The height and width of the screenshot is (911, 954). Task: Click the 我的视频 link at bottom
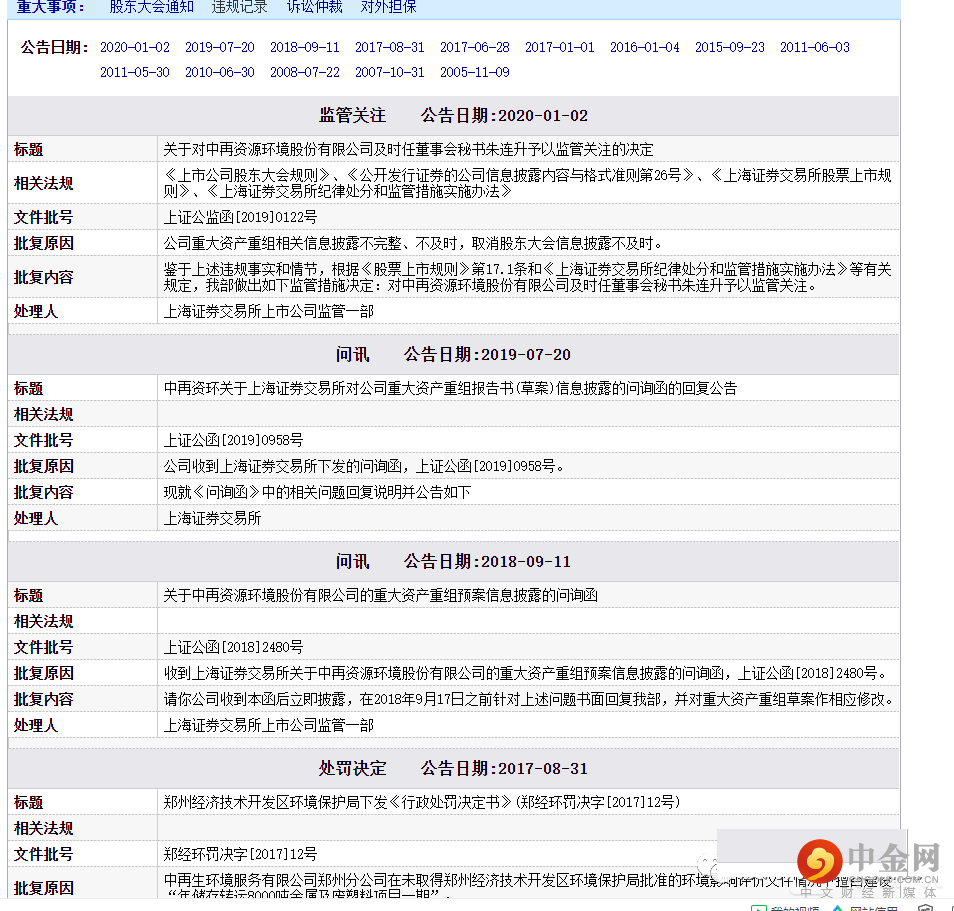793,907
